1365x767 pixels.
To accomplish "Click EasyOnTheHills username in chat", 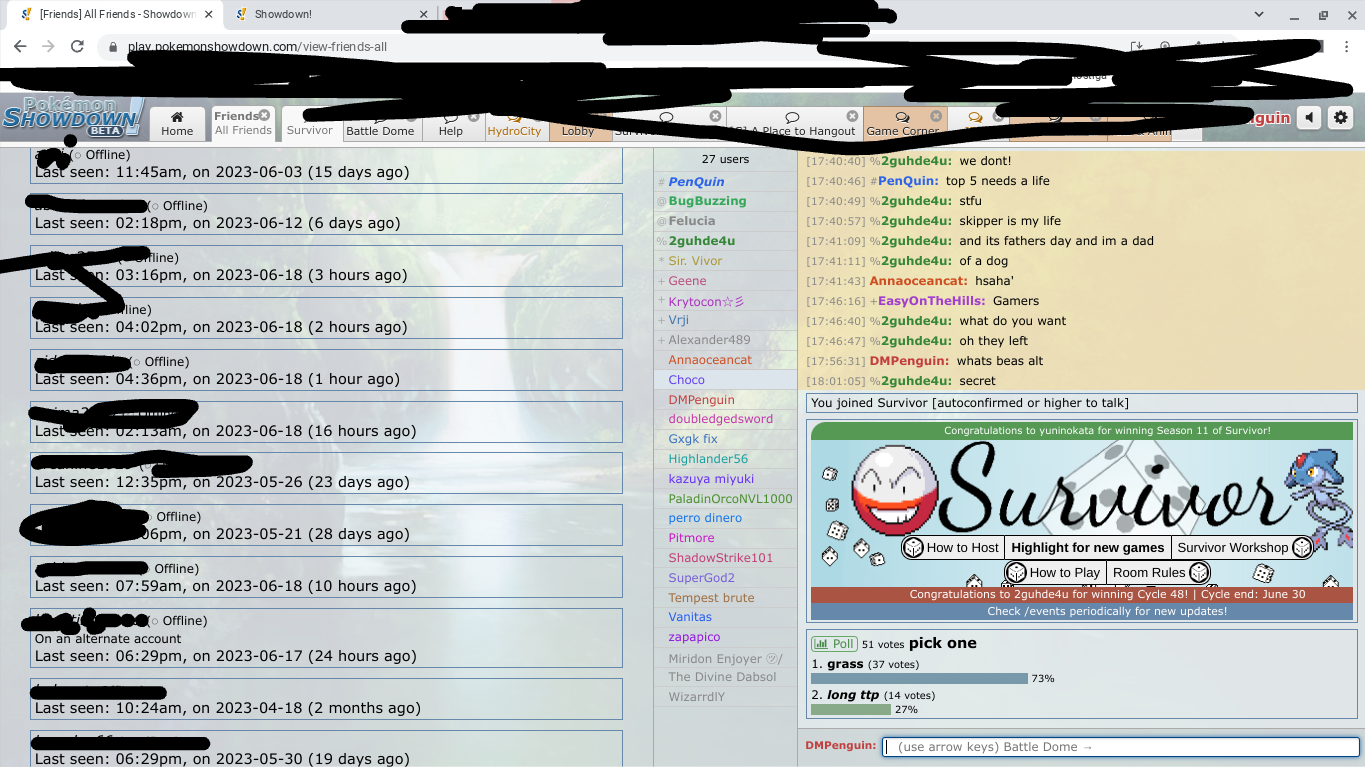I will [931, 301].
